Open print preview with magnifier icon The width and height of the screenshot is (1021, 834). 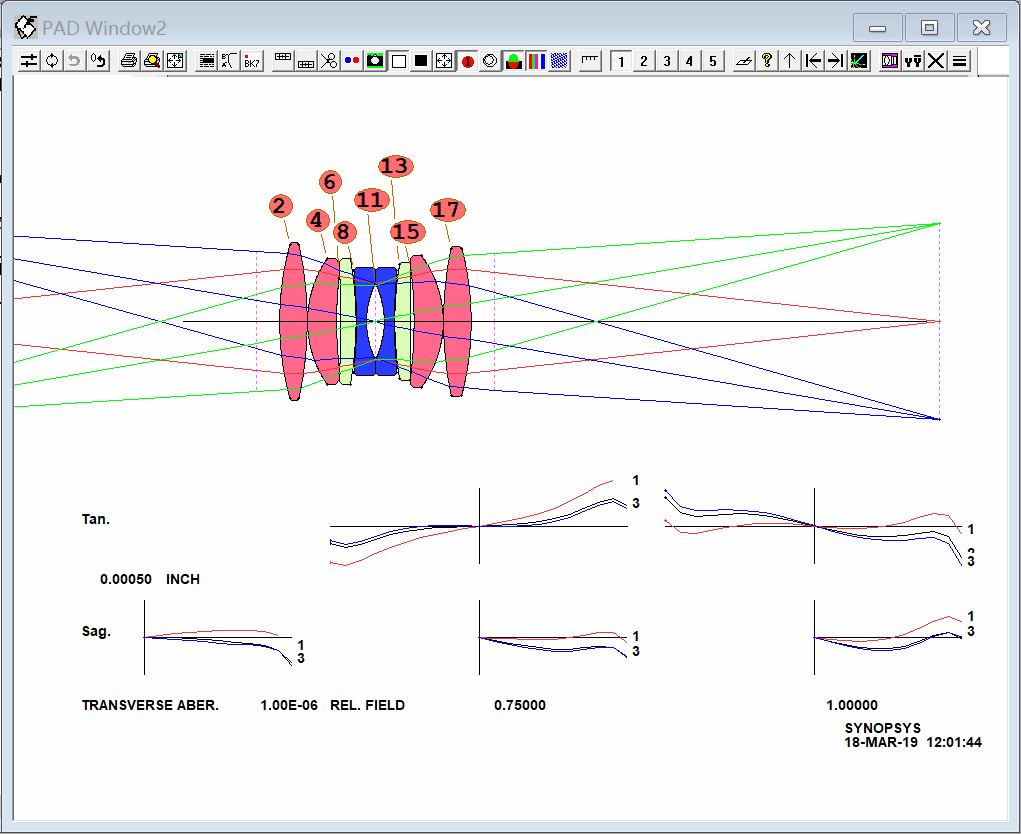click(x=152, y=61)
